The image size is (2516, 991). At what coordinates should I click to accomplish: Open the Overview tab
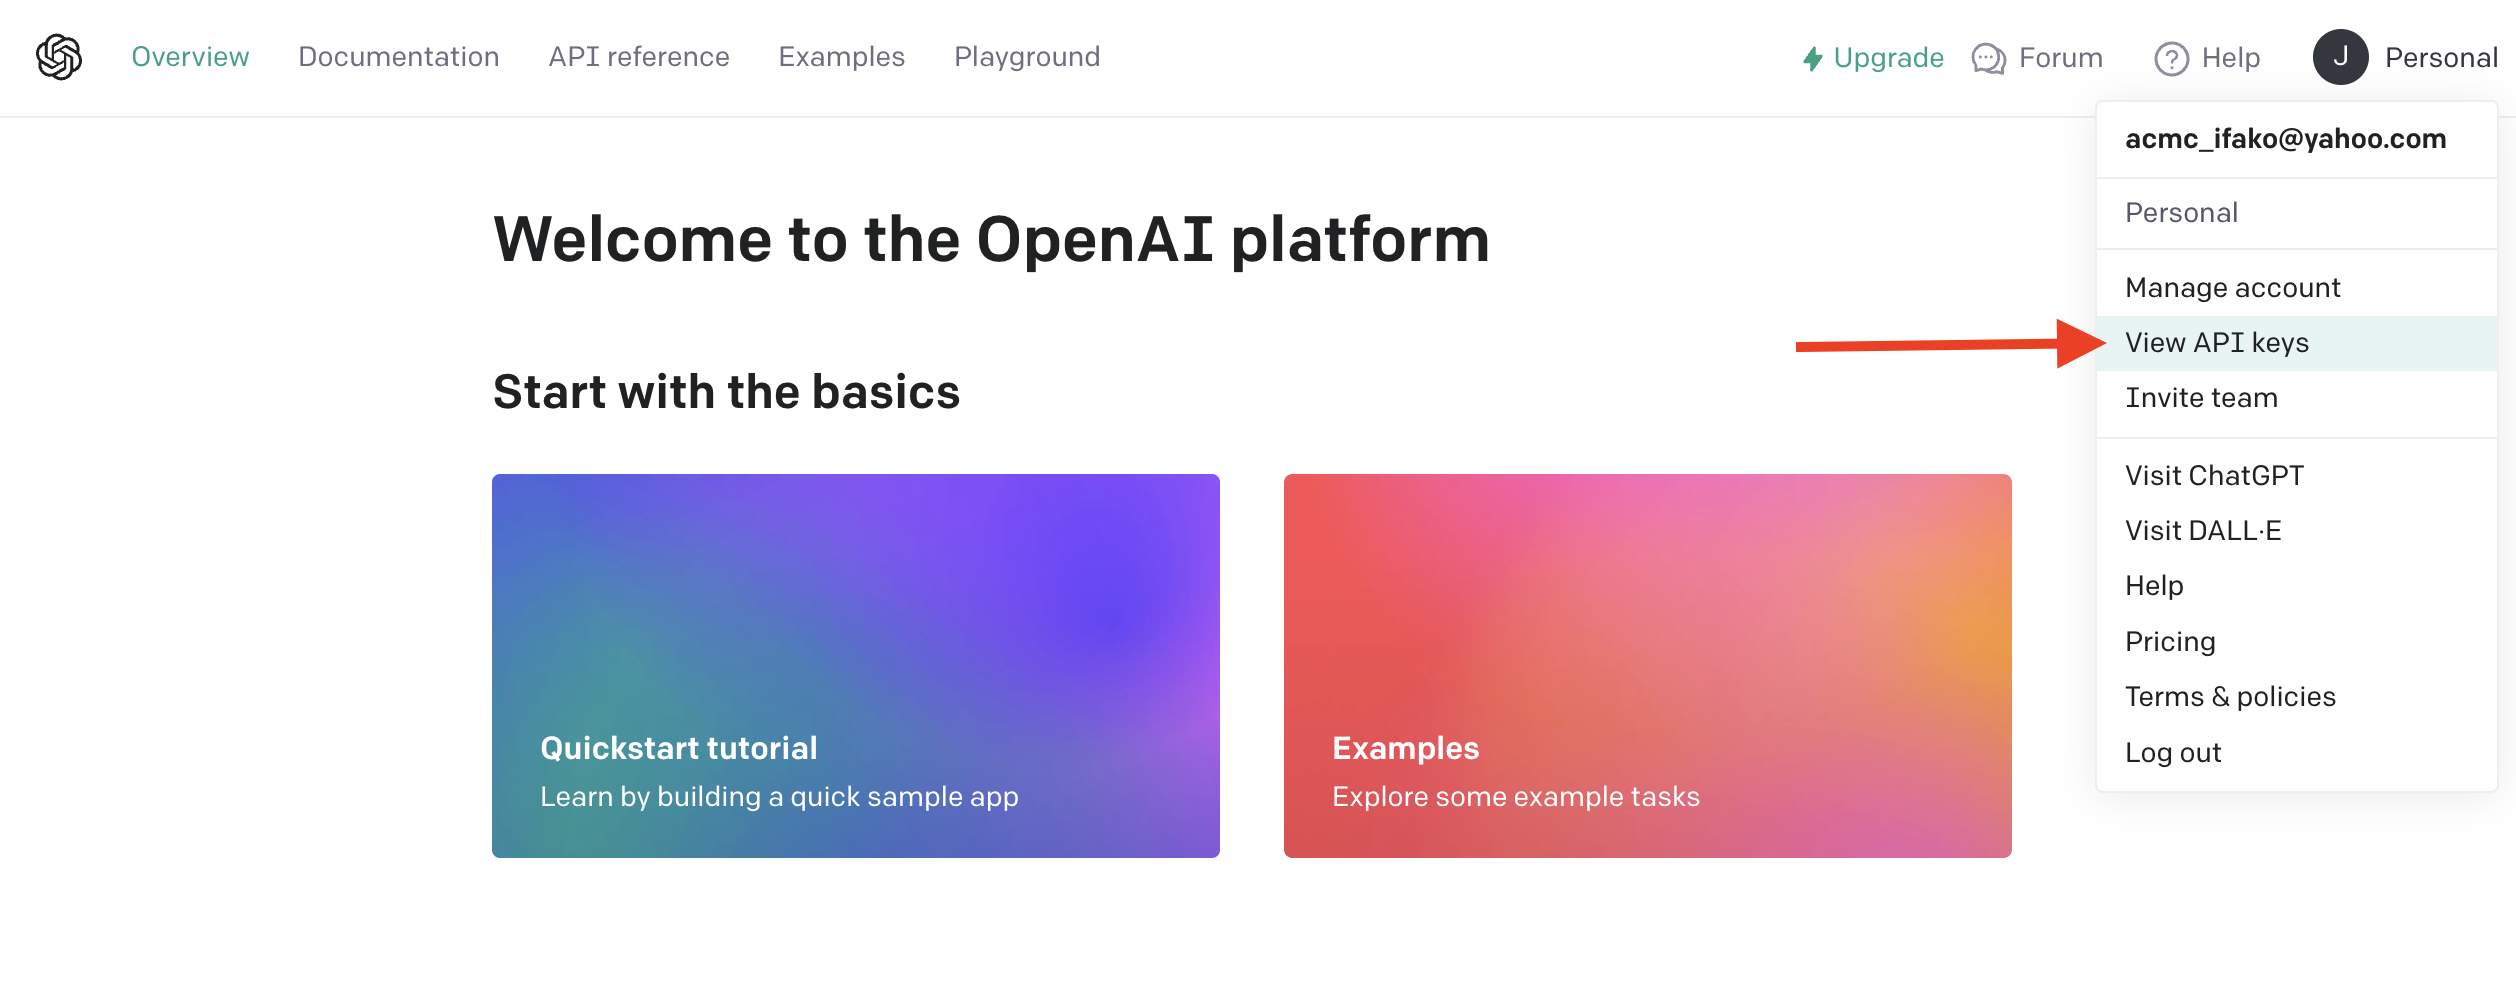coord(190,57)
